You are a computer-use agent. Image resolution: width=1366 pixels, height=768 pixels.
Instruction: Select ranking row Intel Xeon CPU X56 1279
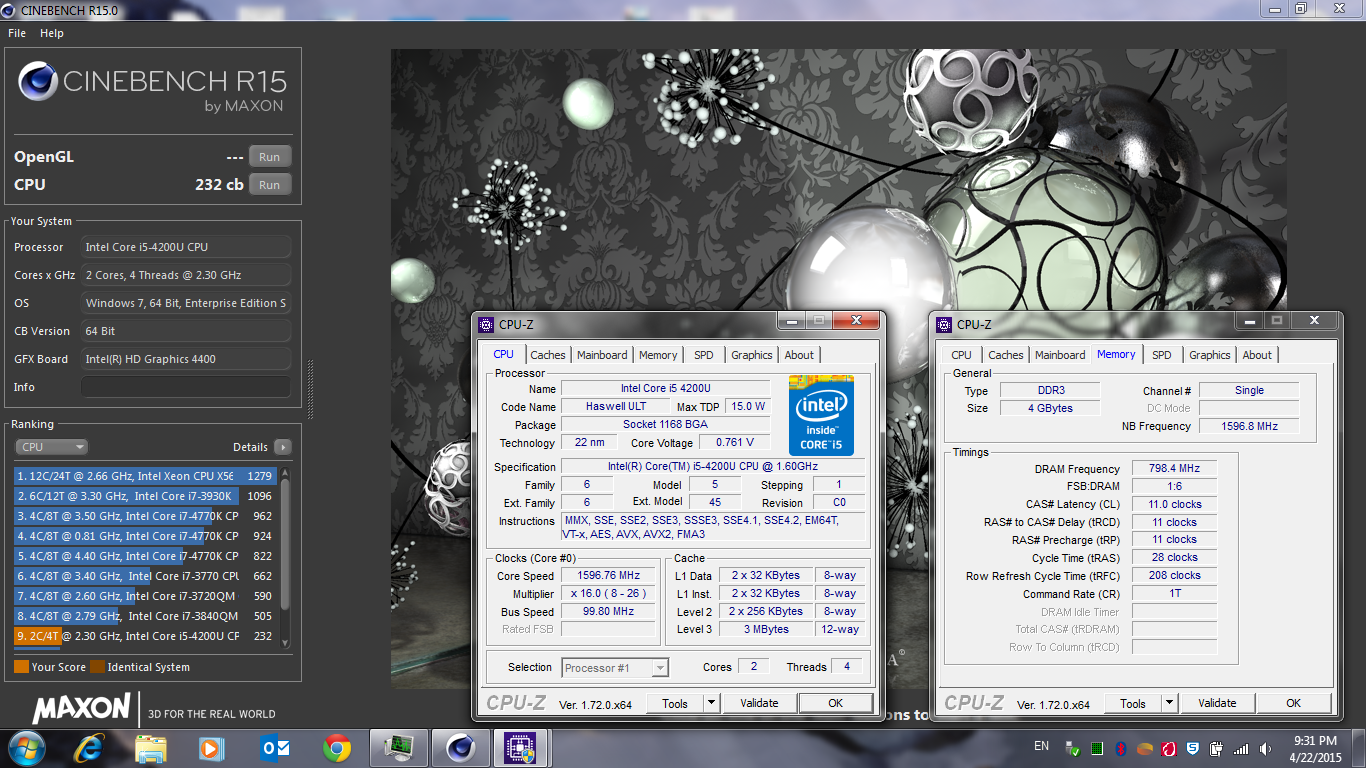point(146,476)
